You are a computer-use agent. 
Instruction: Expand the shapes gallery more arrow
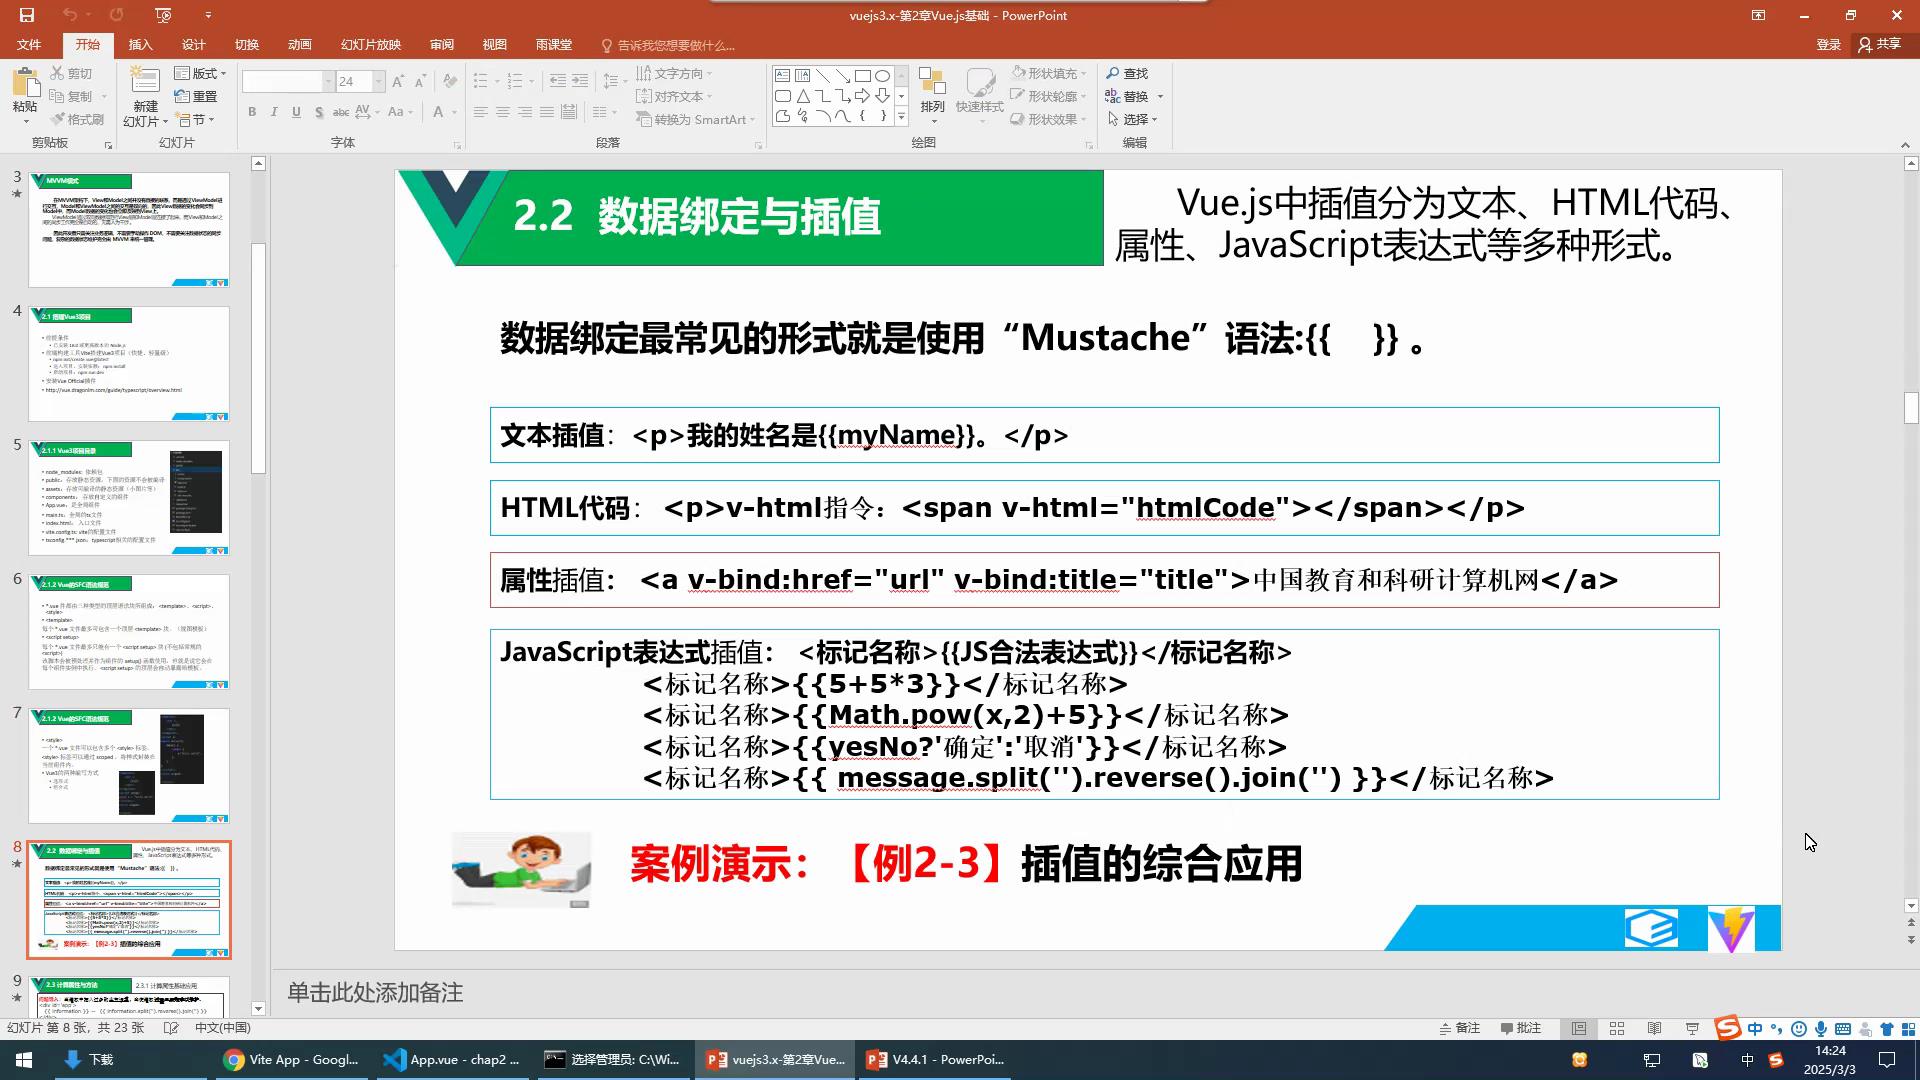[901, 117]
